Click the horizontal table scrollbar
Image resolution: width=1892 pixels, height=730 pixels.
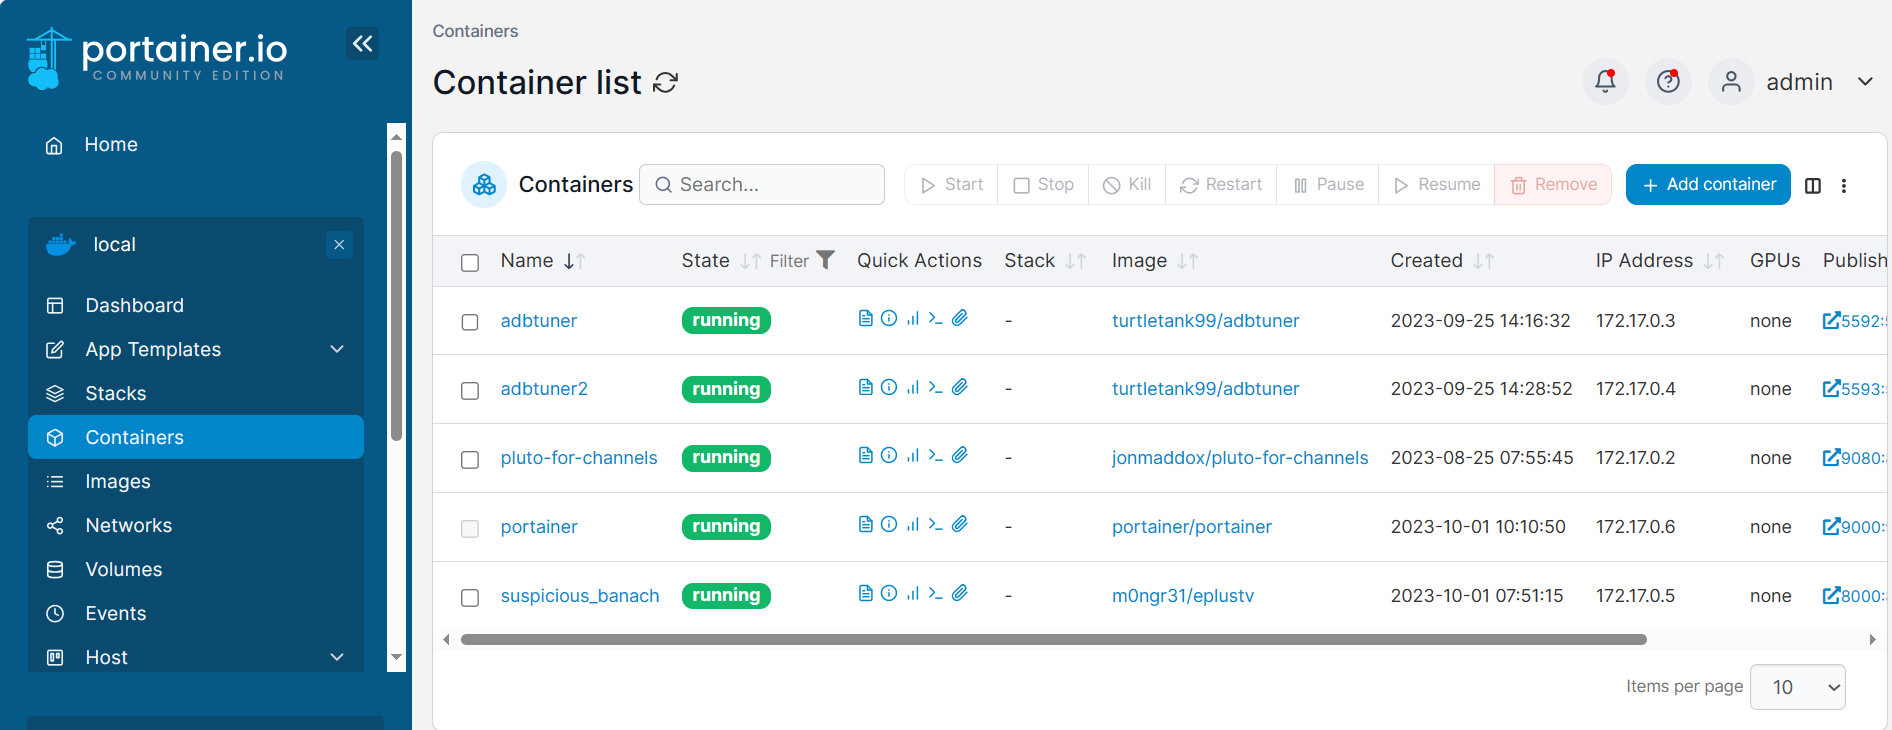1053,639
